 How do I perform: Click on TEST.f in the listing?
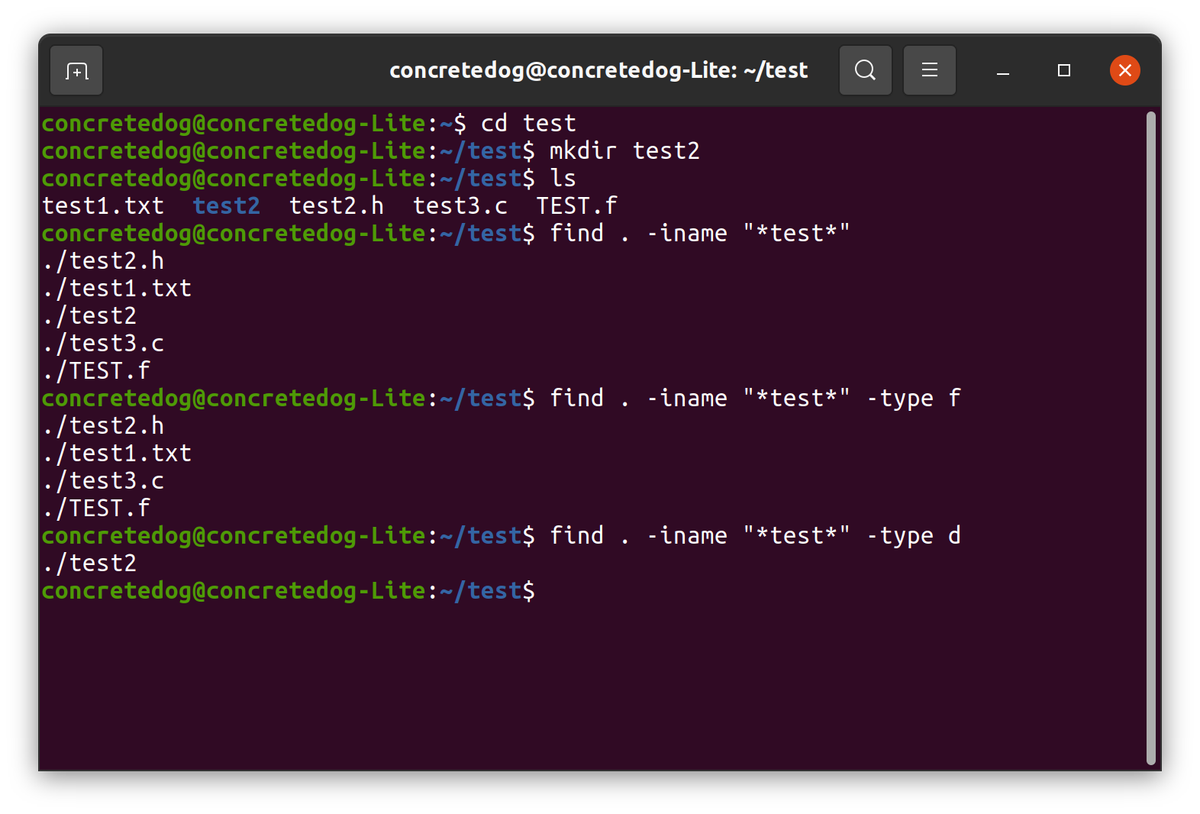(x=576, y=205)
